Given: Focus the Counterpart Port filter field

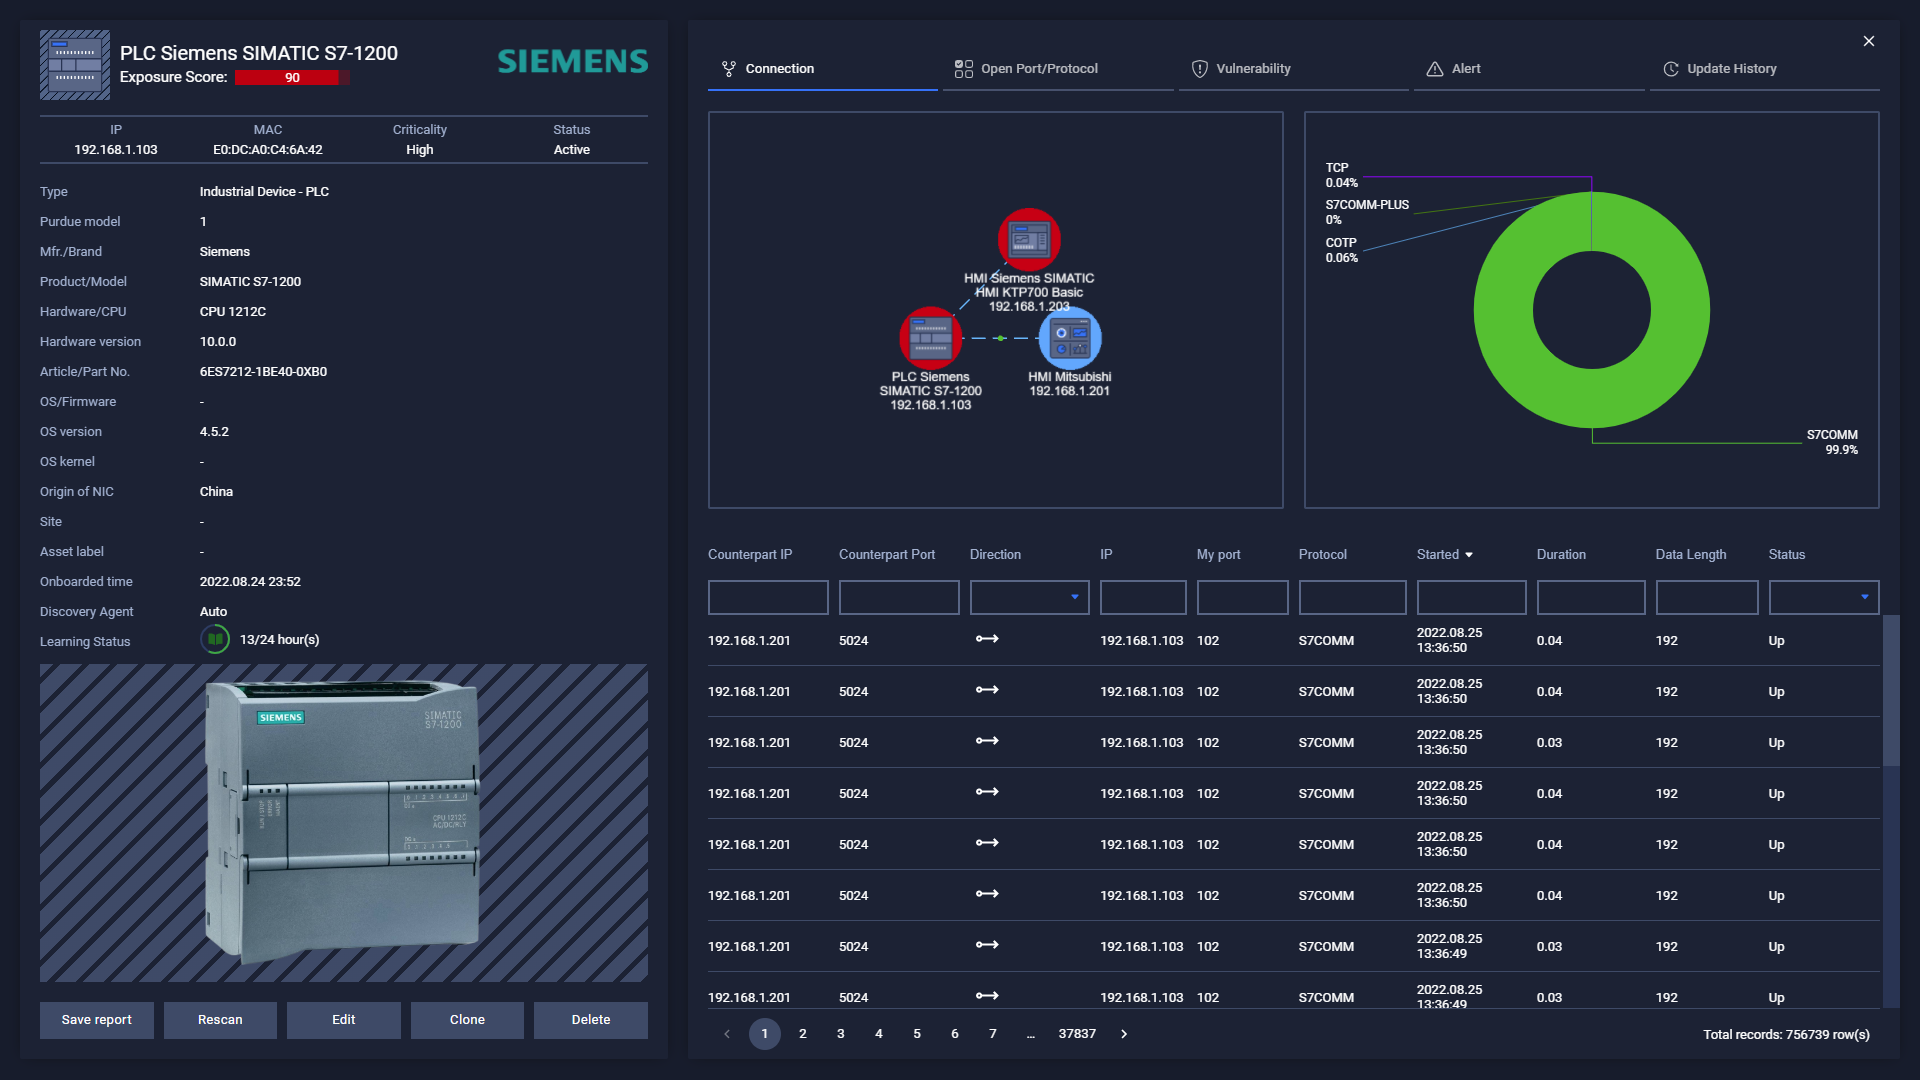Looking at the screenshot, I should 899,597.
